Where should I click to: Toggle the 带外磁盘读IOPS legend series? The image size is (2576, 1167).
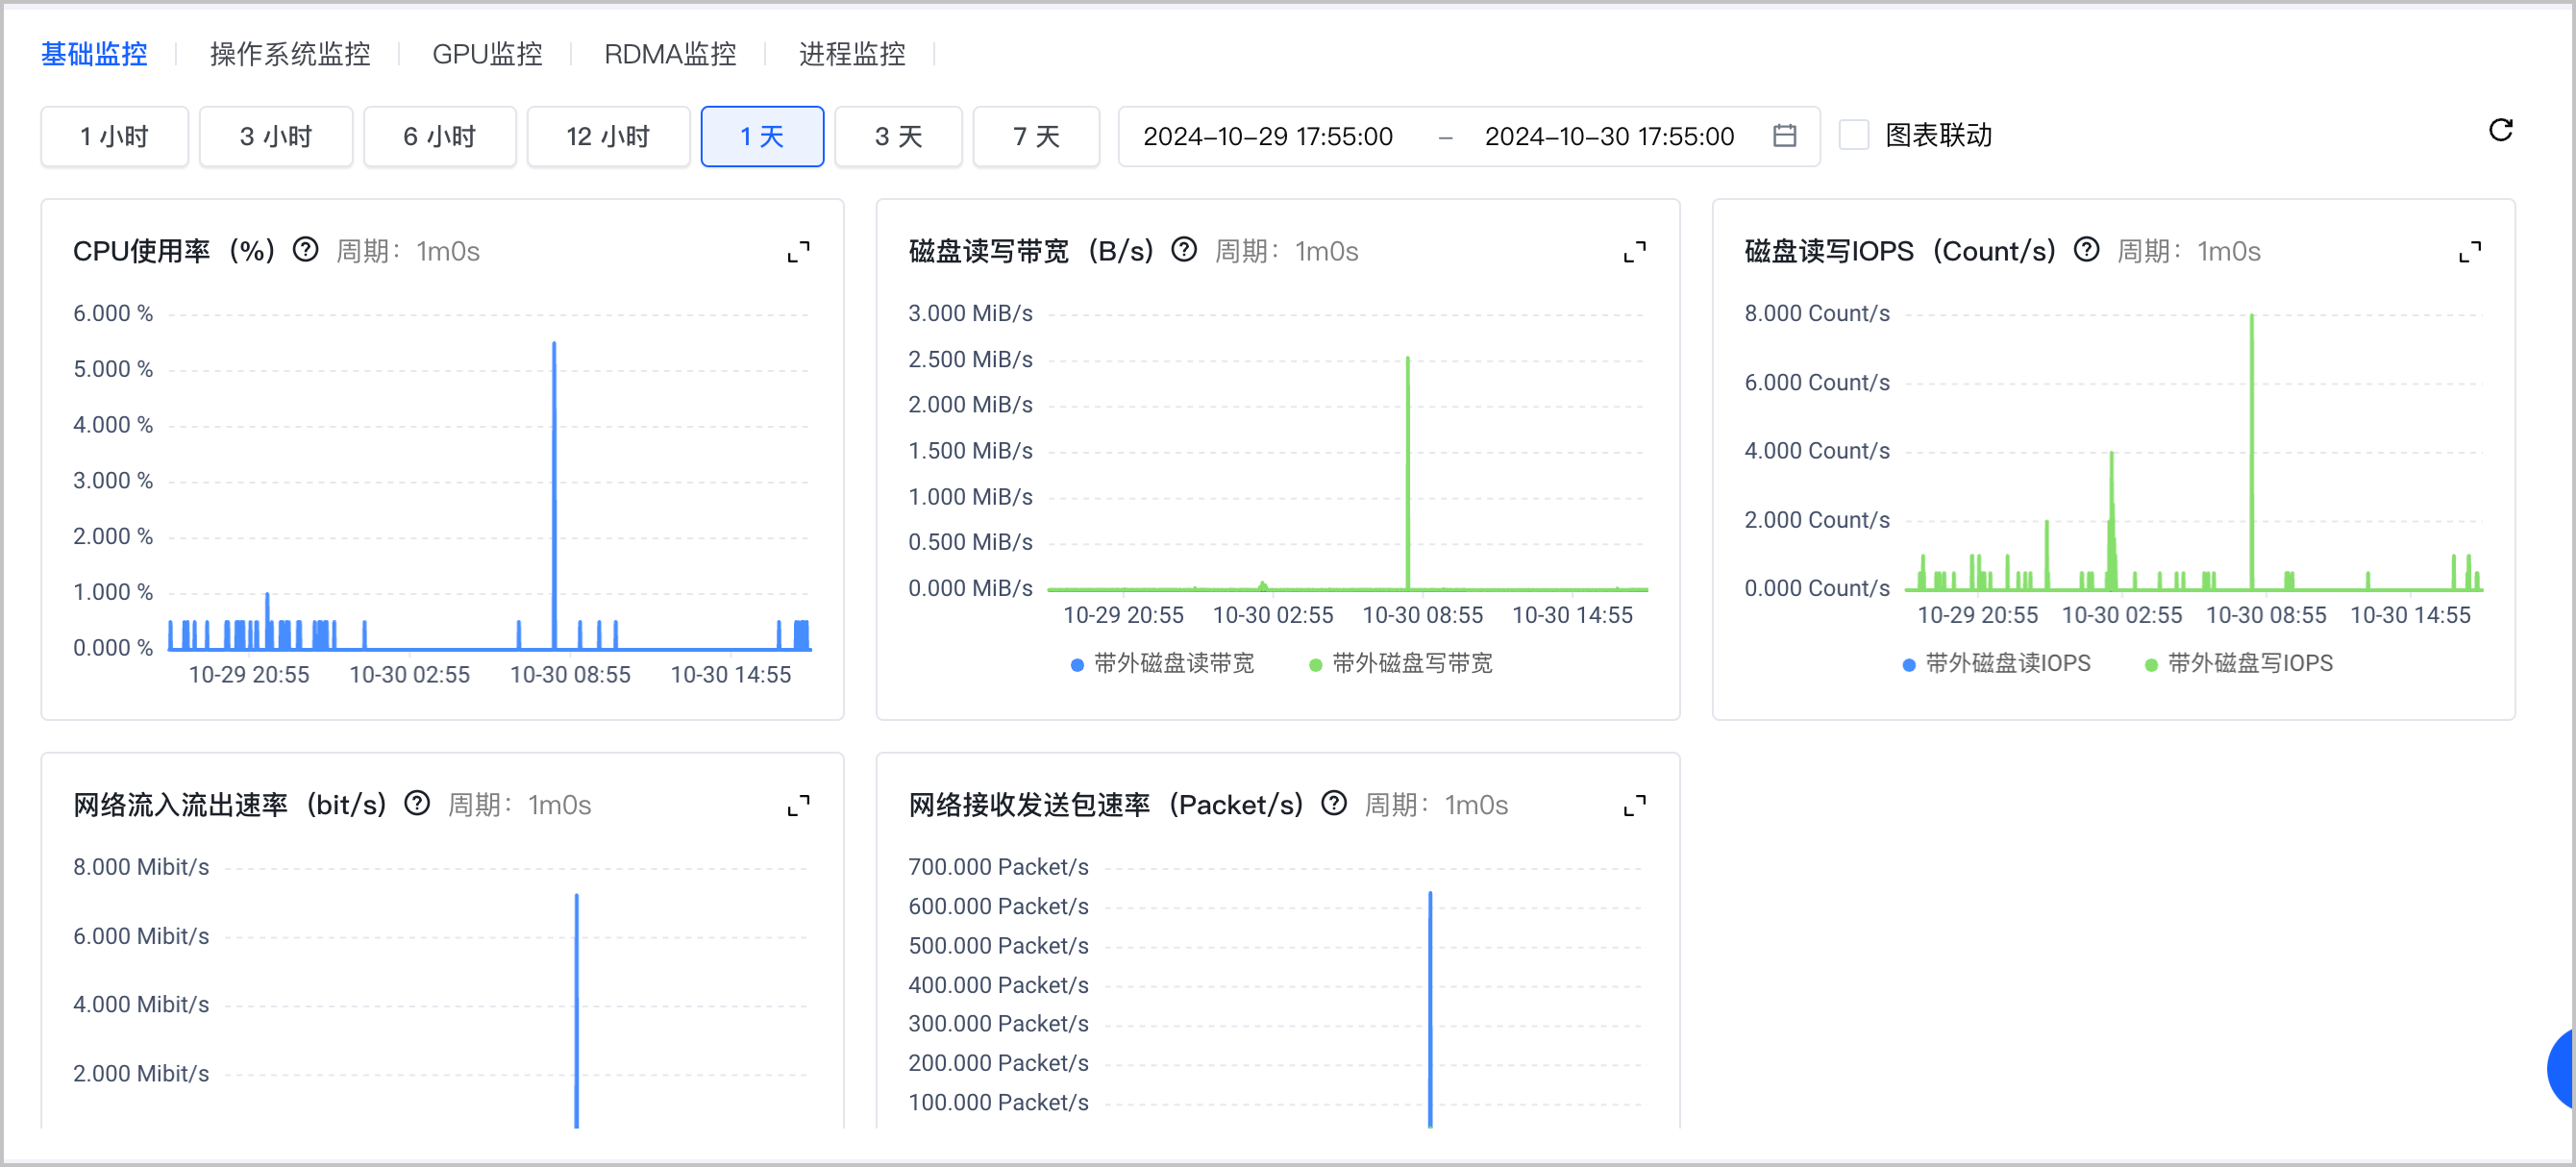click(1996, 664)
